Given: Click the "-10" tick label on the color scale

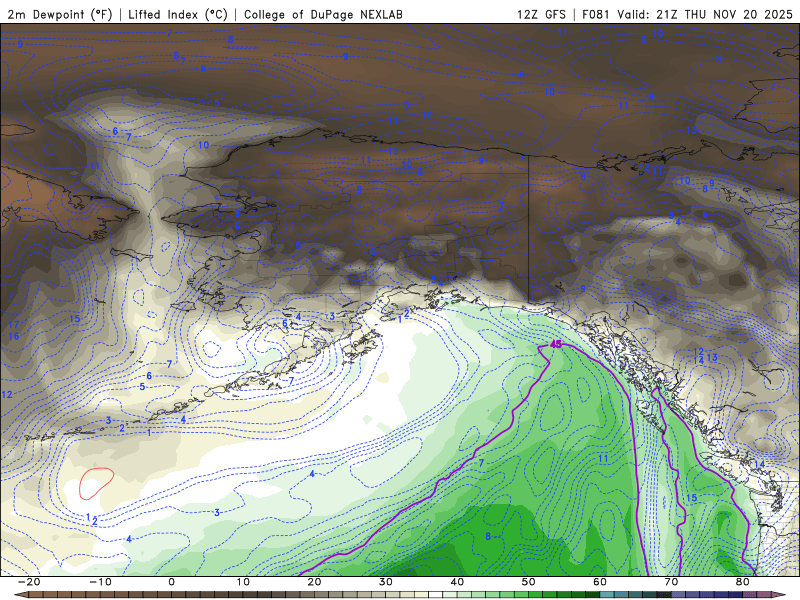Looking at the screenshot, I should tap(100, 582).
